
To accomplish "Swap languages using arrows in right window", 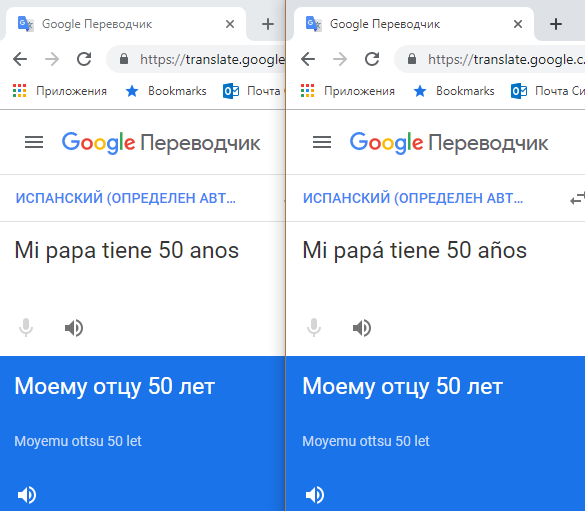I will click(x=578, y=198).
